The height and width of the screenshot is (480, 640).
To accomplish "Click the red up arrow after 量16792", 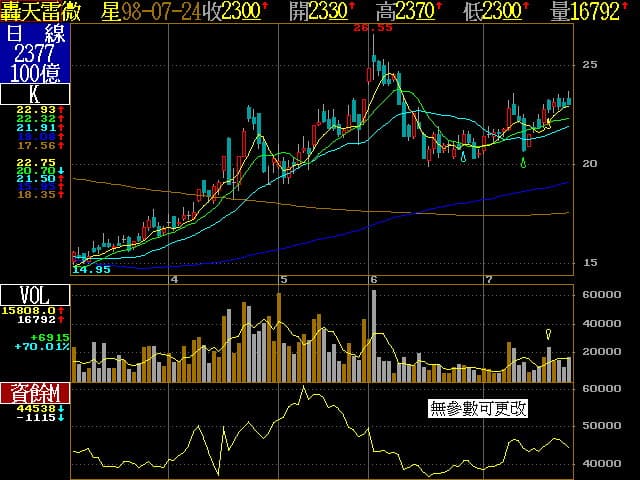I will click(x=631, y=11).
